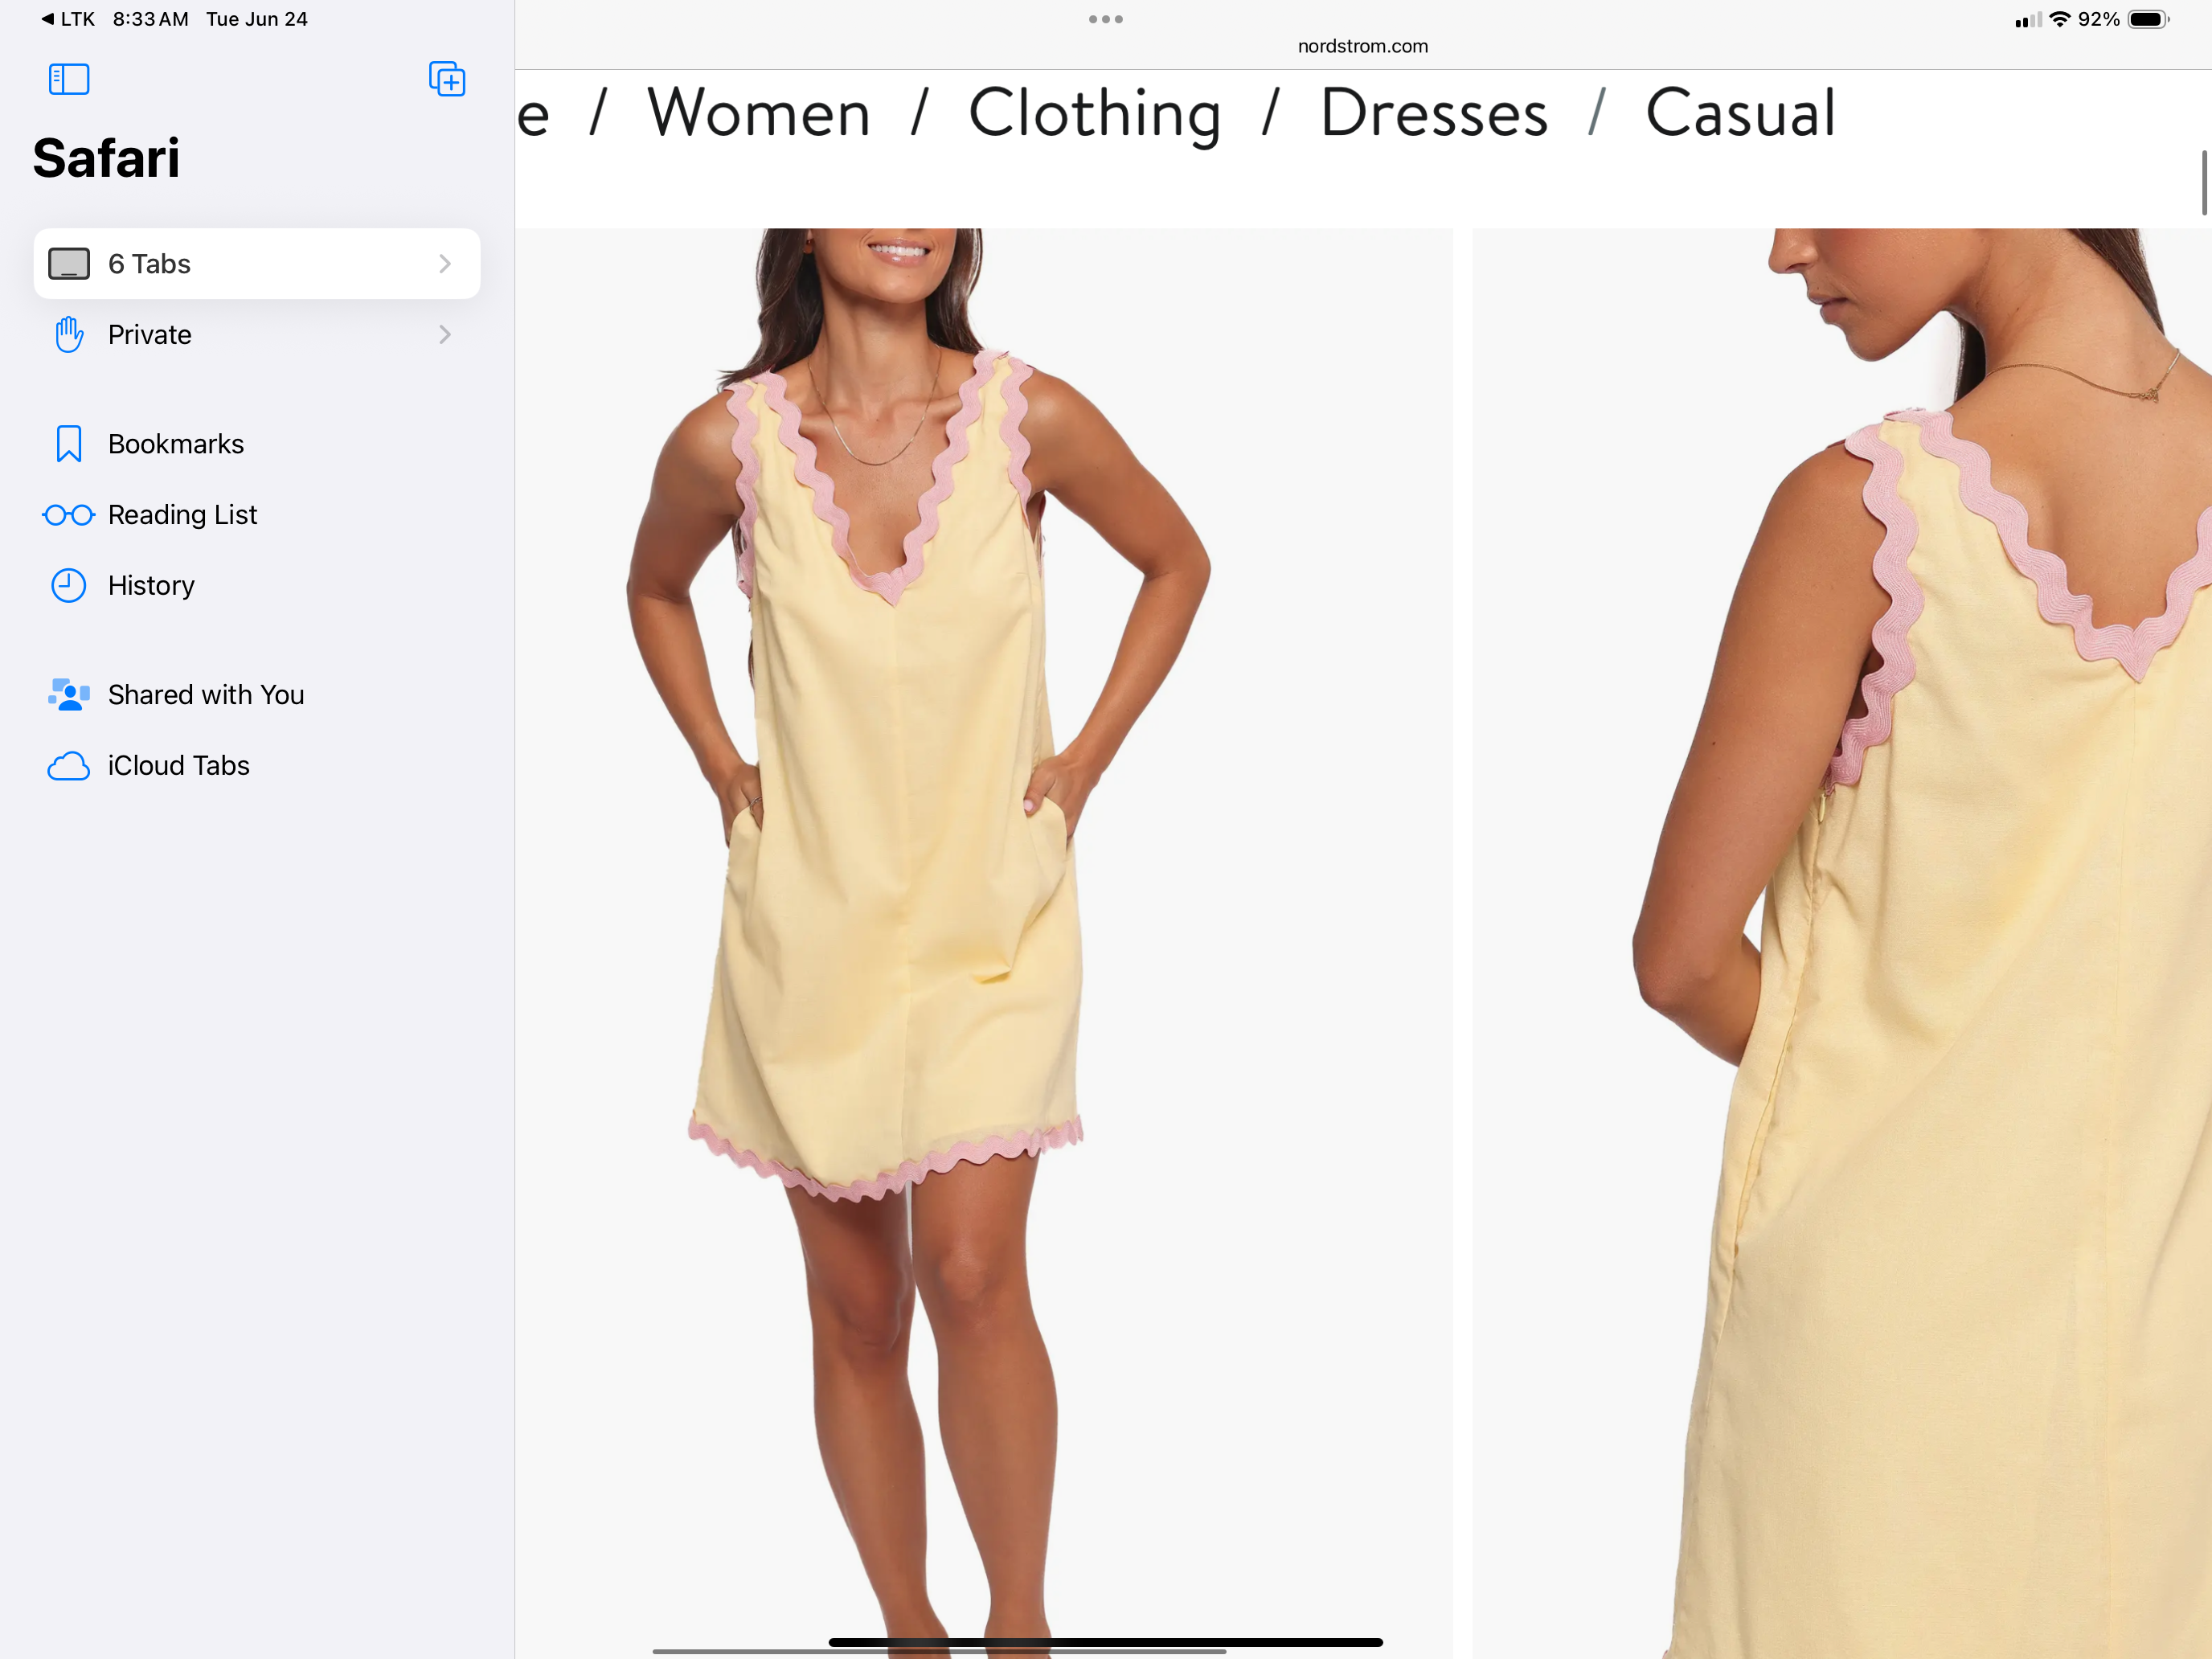Screen dimensions: 2212x1659
Task: Click the page vertical scrollbar
Action: 2203,183
